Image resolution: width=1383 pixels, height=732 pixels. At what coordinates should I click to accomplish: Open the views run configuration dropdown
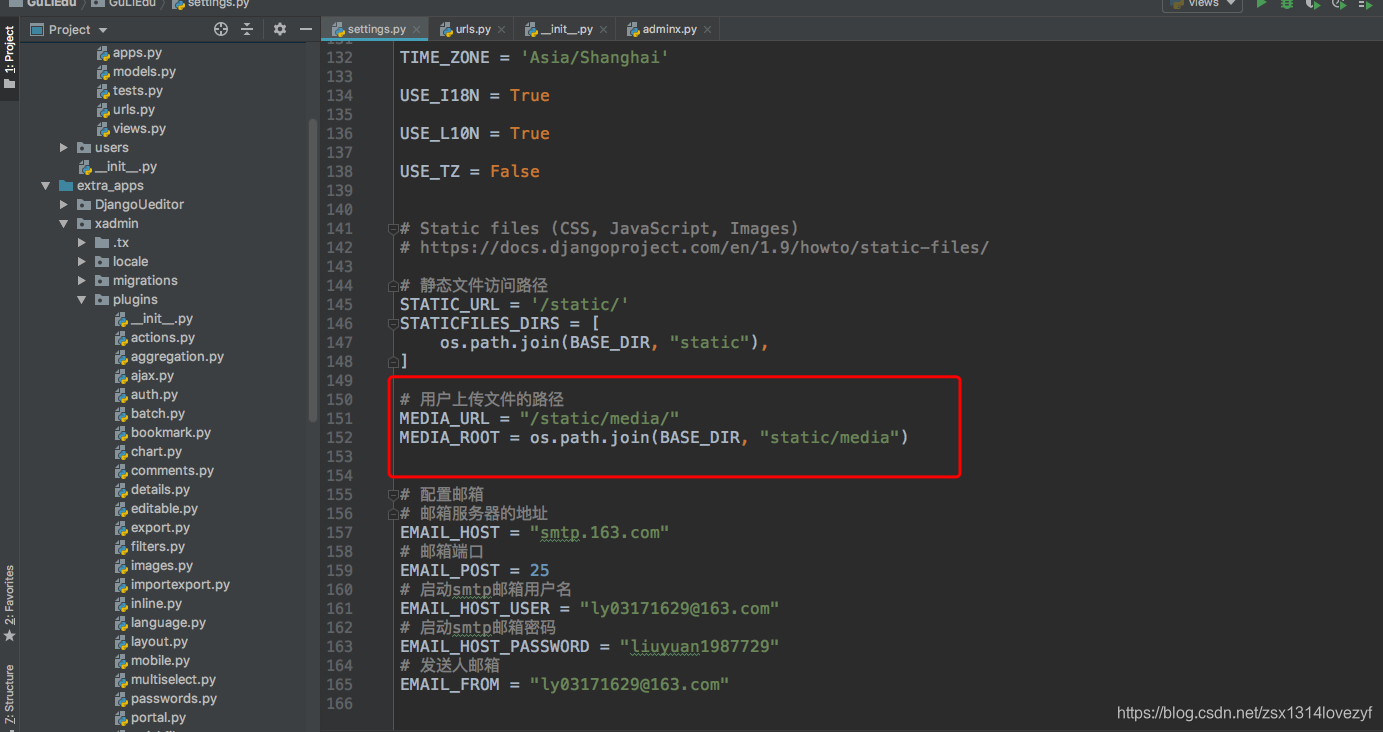click(1202, 4)
